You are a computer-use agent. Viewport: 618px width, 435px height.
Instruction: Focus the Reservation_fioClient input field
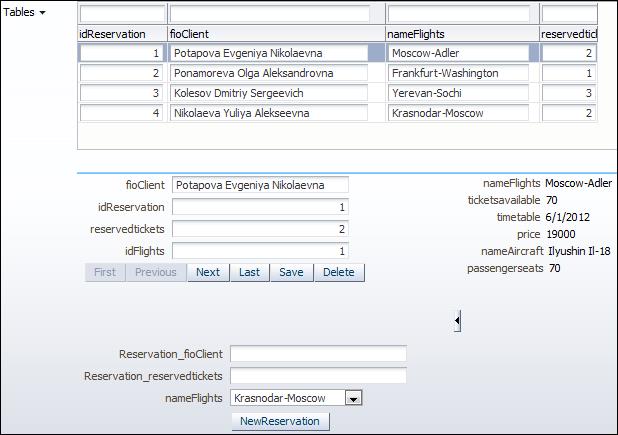click(318, 354)
